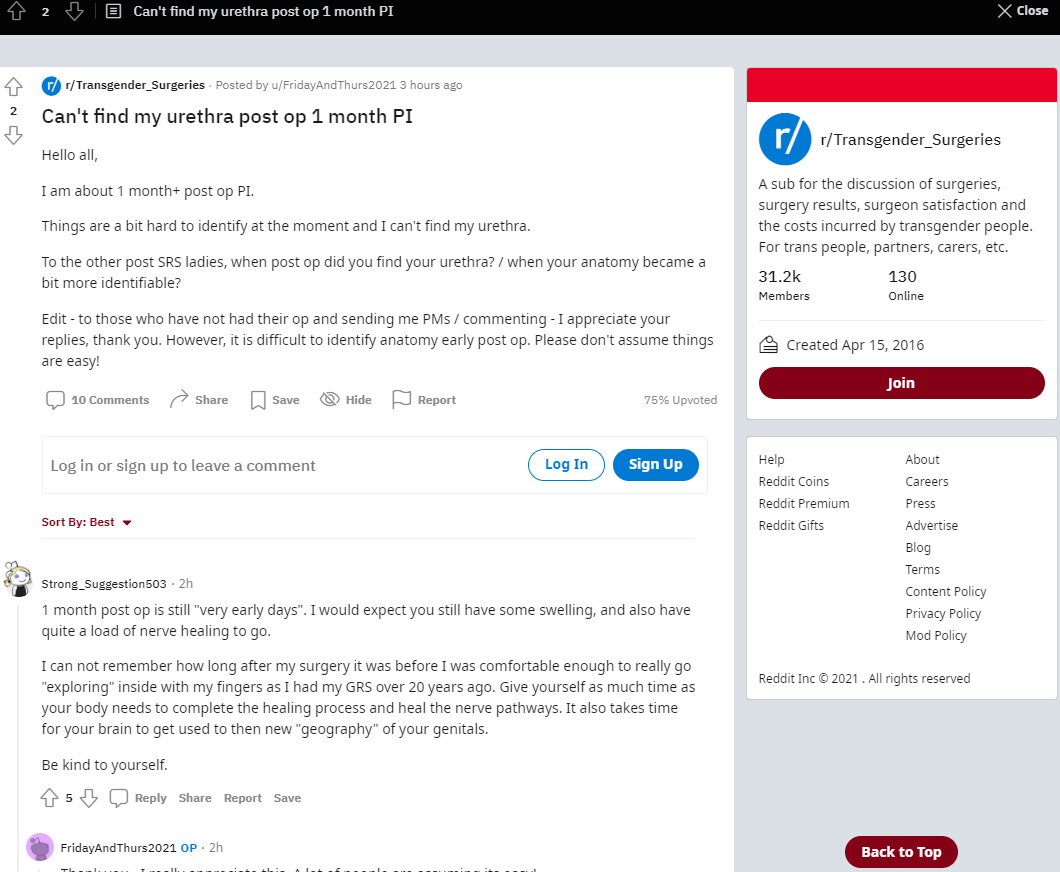The height and width of the screenshot is (872, 1060).
Task: Upvote the post in the left vote column
Action: [x=14, y=88]
